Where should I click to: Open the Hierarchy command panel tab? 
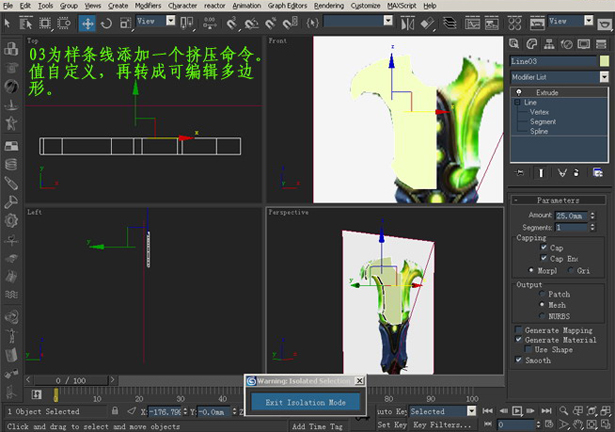[x=550, y=42]
